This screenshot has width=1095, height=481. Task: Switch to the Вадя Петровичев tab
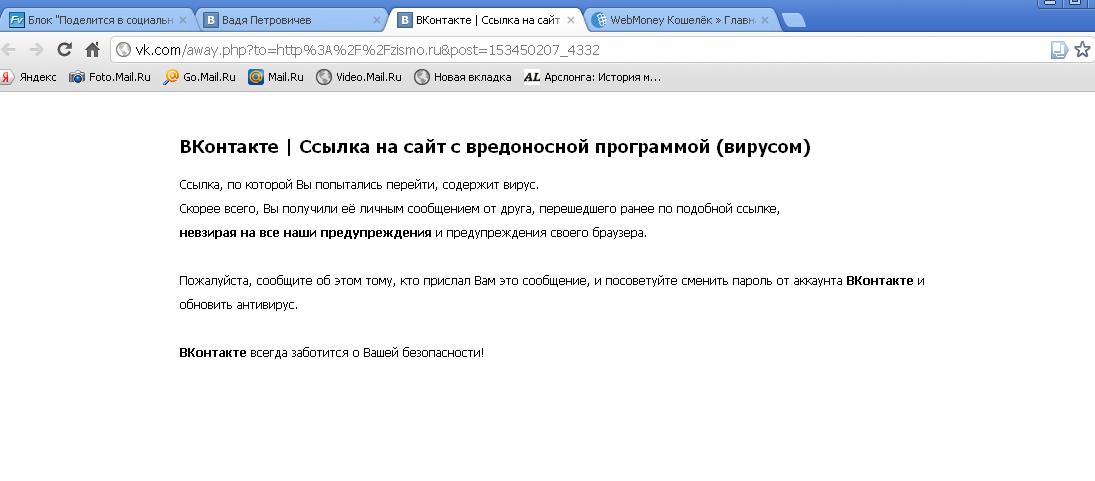(x=291, y=20)
